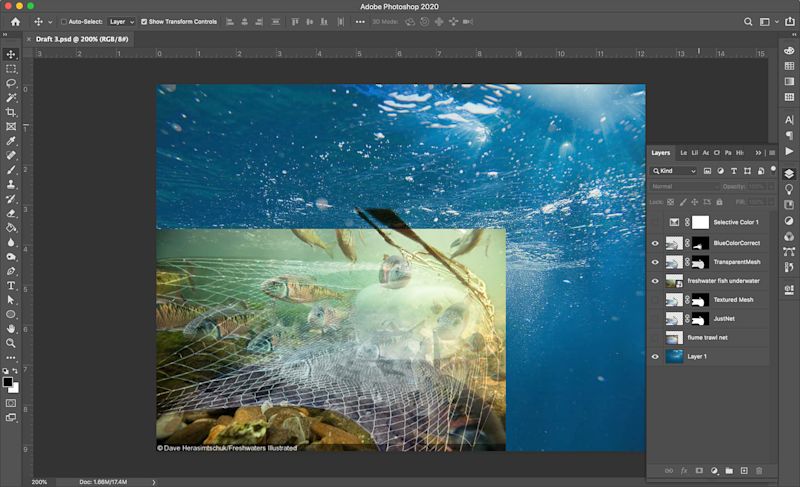Open the Layers panel tab
This screenshot has width=800, height=487.
[x=661, y=153]
